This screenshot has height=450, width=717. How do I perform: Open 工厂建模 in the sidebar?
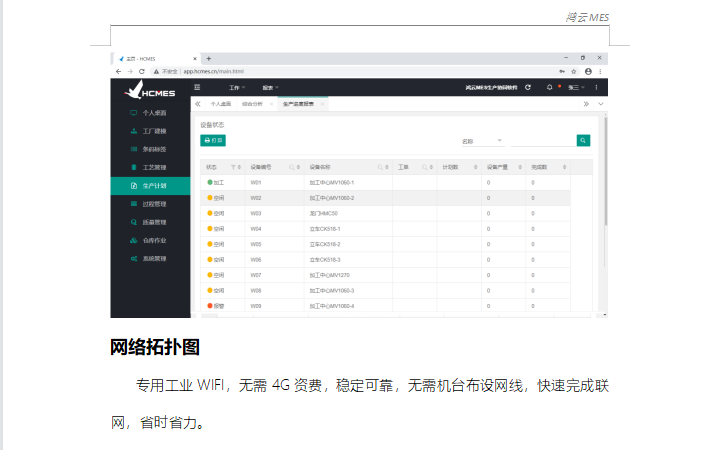click(x=153, y=131)
